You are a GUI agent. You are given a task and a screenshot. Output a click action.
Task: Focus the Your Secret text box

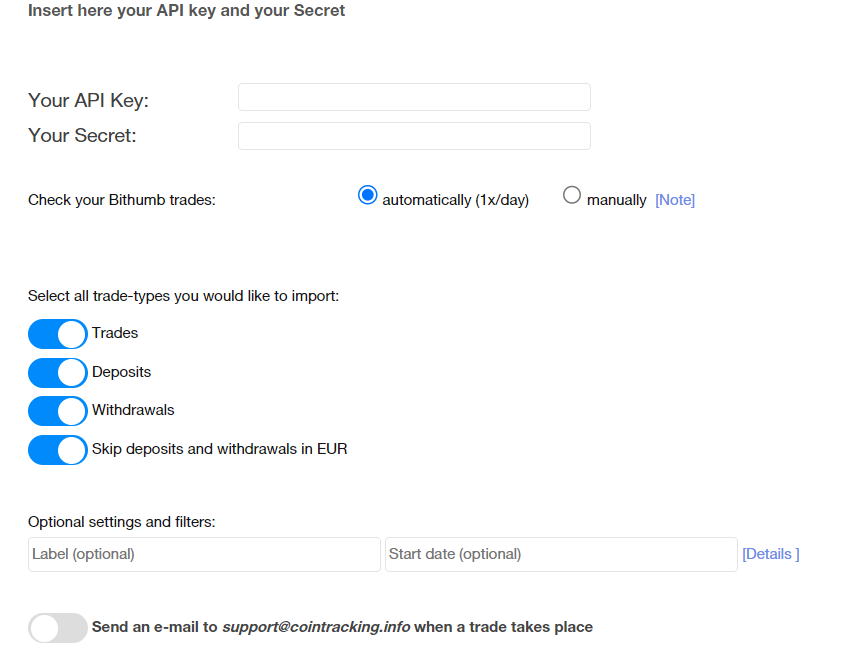click(414, 136)
